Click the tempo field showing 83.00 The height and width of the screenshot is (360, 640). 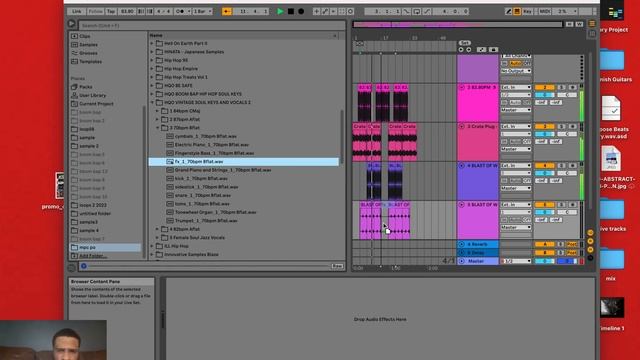pos(127,11)
